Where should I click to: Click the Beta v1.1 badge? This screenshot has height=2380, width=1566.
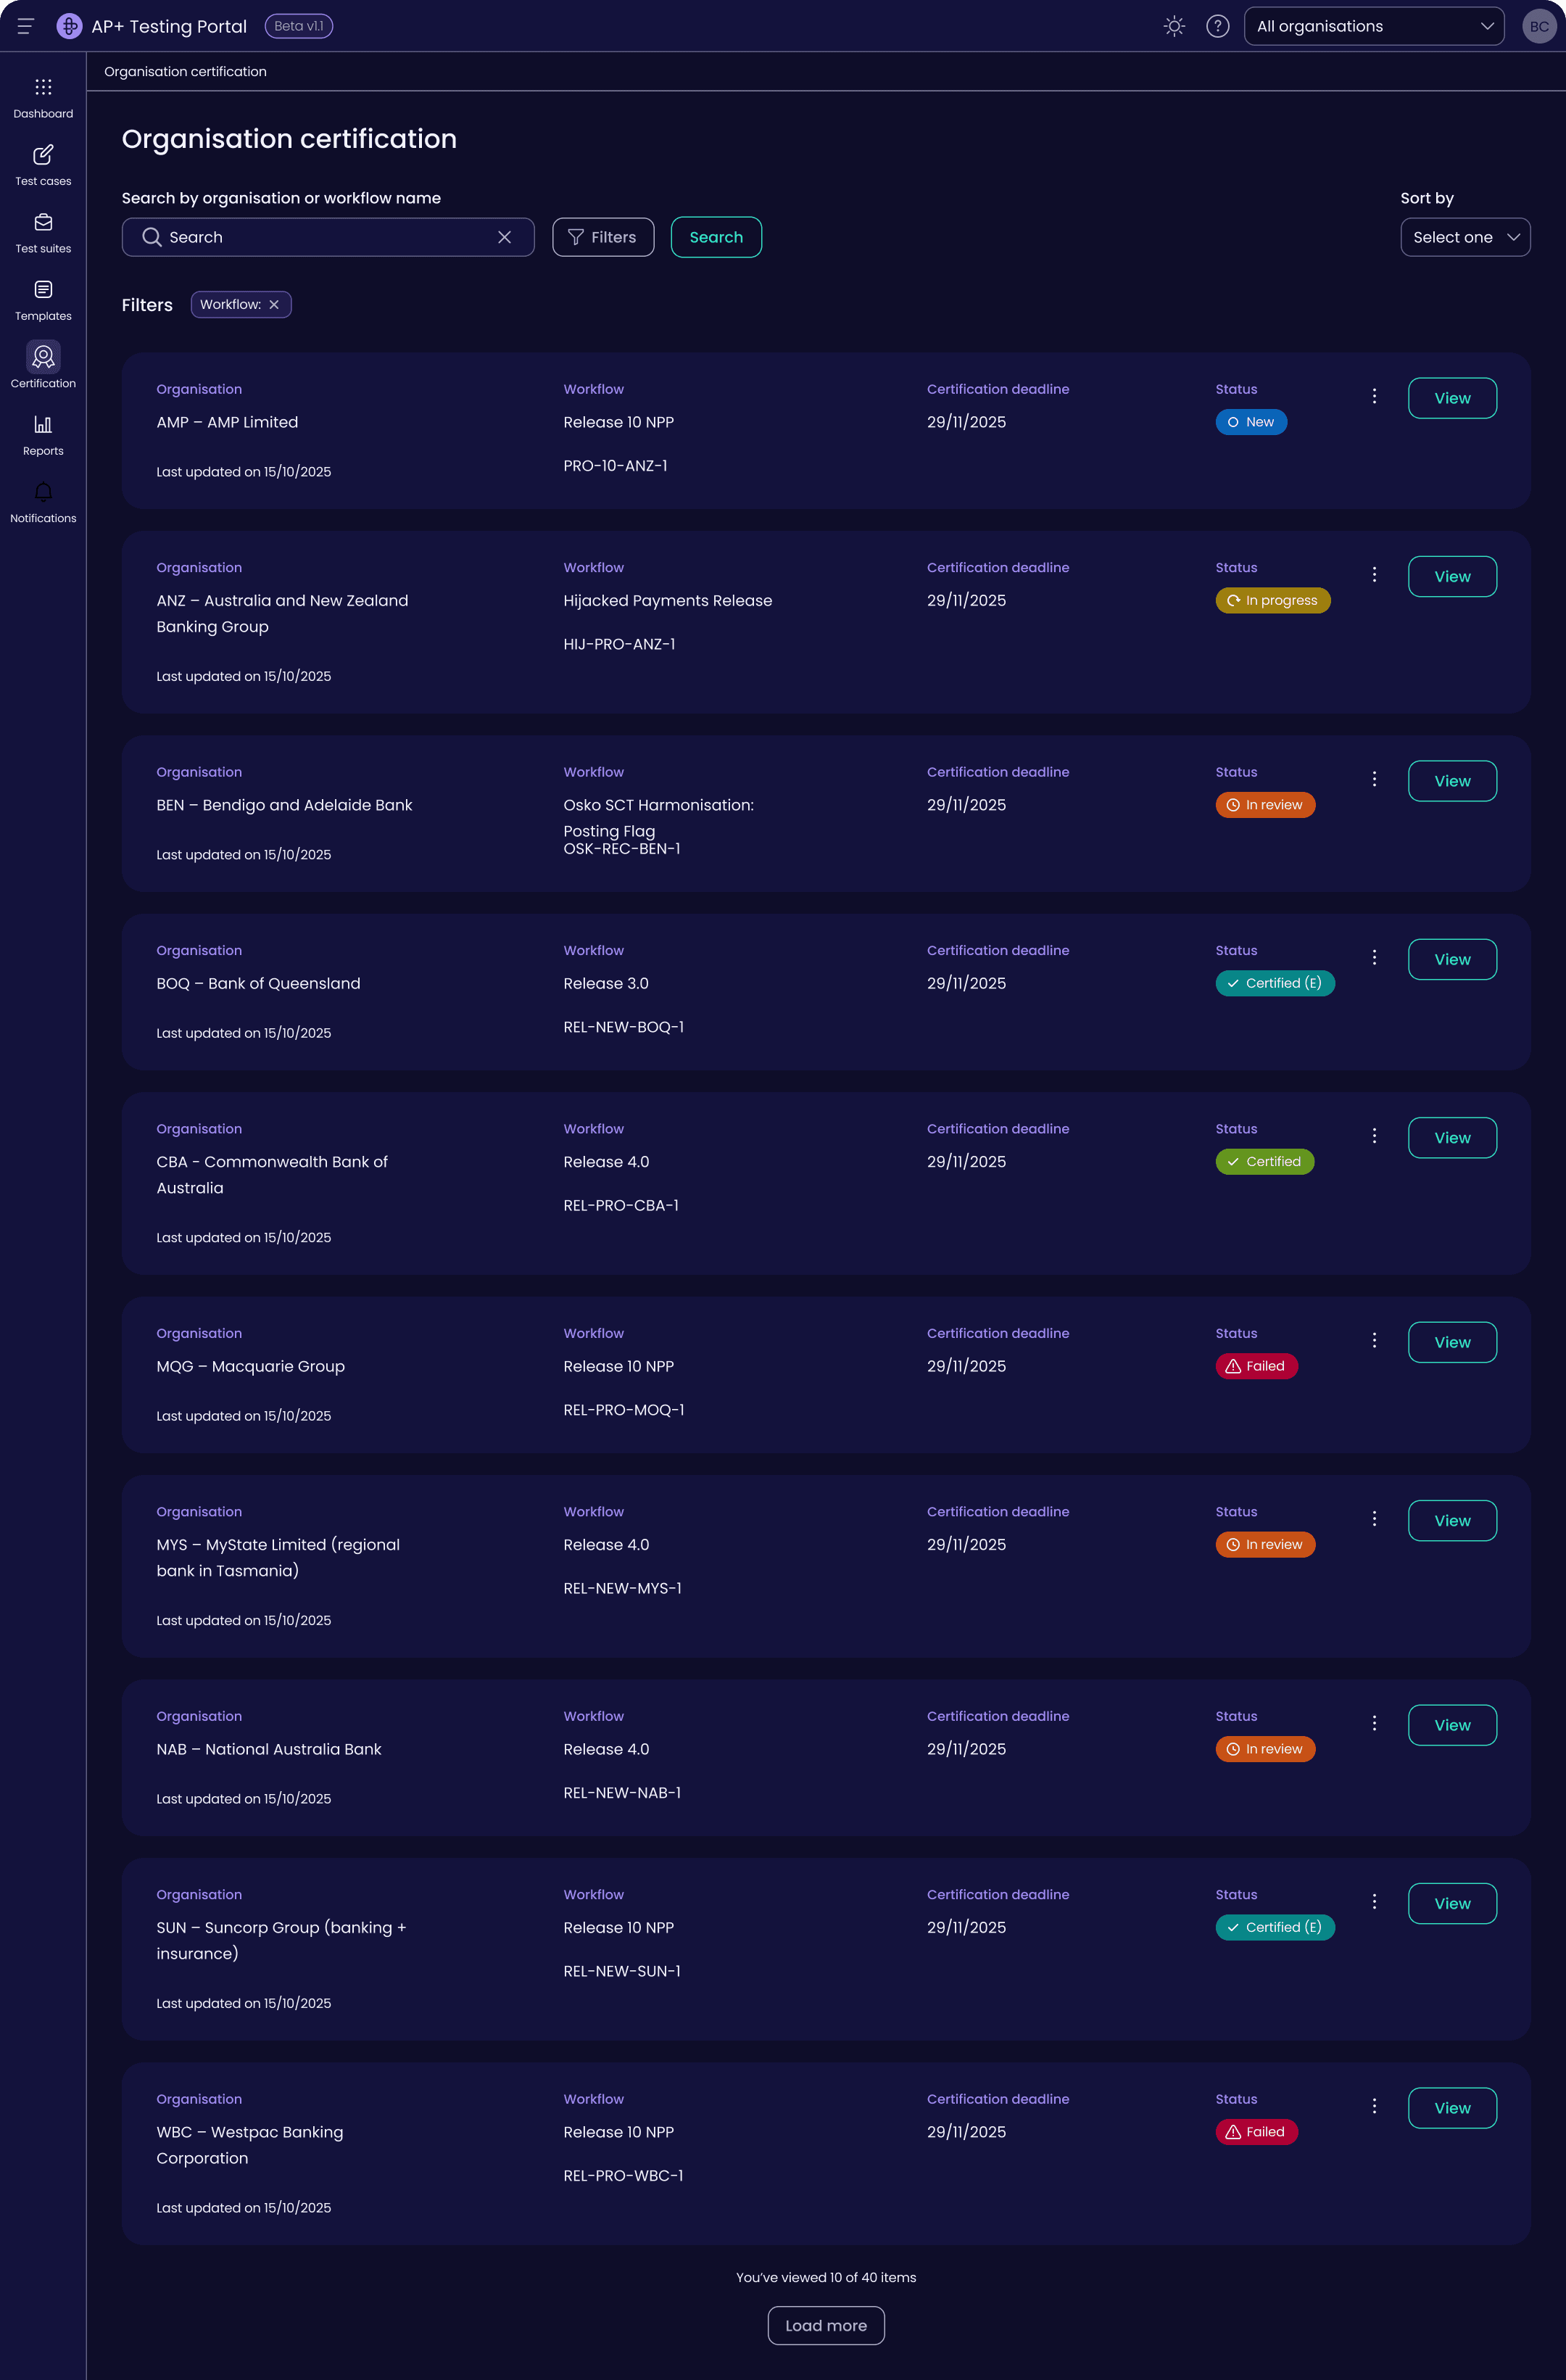(298, 26)
